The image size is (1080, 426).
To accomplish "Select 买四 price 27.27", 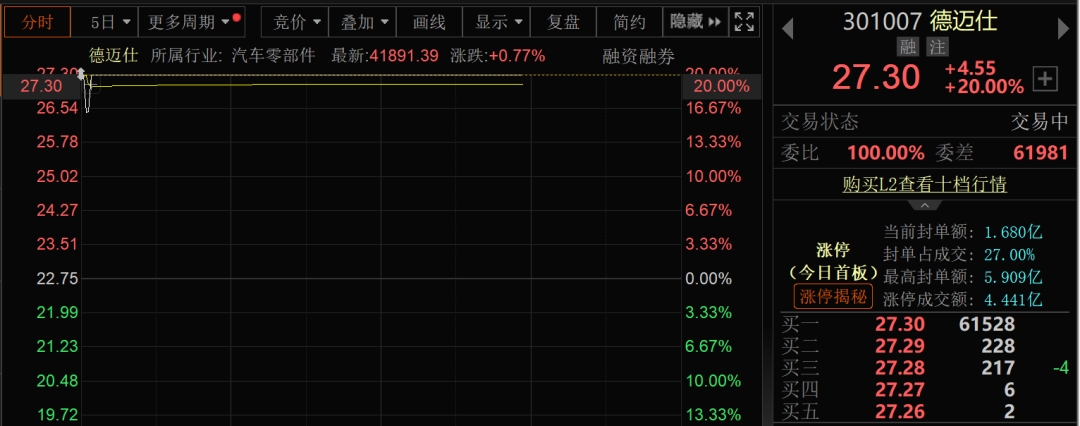I will coord(900,391).
